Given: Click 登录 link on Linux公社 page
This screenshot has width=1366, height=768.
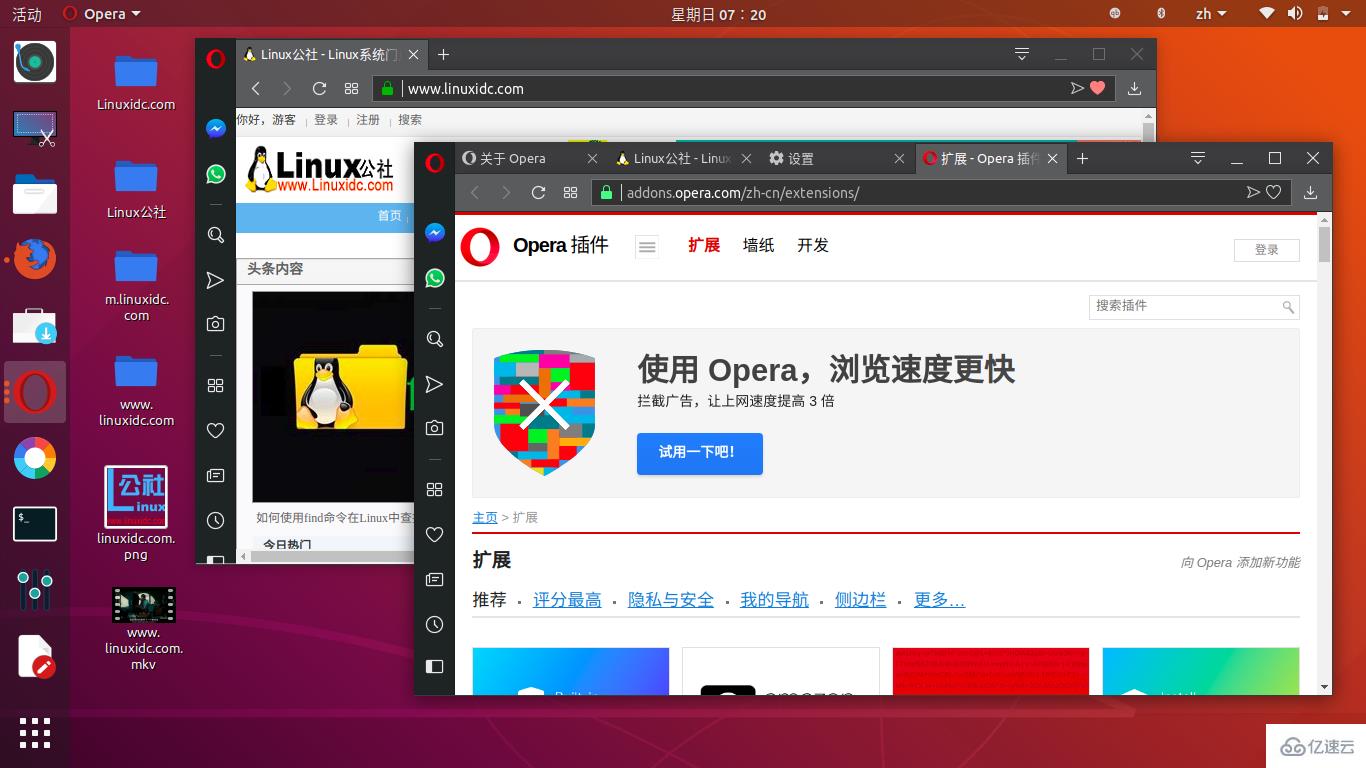Looking at the screenshot, I should click(x=326, y=119).
